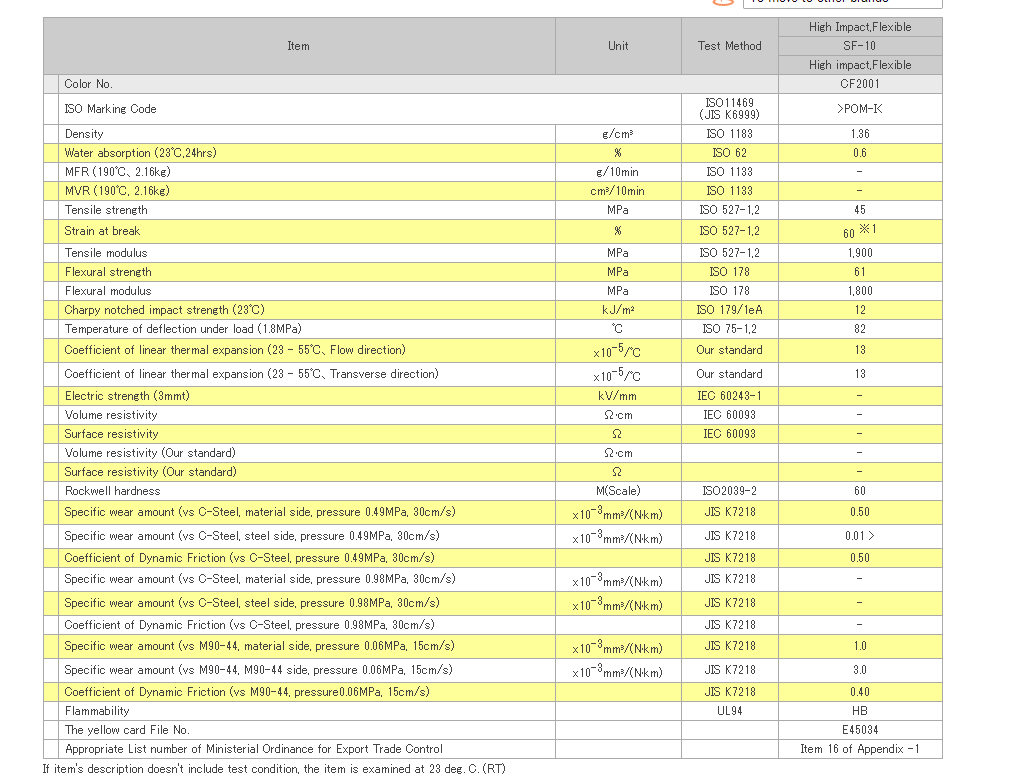The height and width of the screenshot is (784, 1010).
Task: Click the "Surface resistivity (Our standard)" row label
Action: click(150, 472)
